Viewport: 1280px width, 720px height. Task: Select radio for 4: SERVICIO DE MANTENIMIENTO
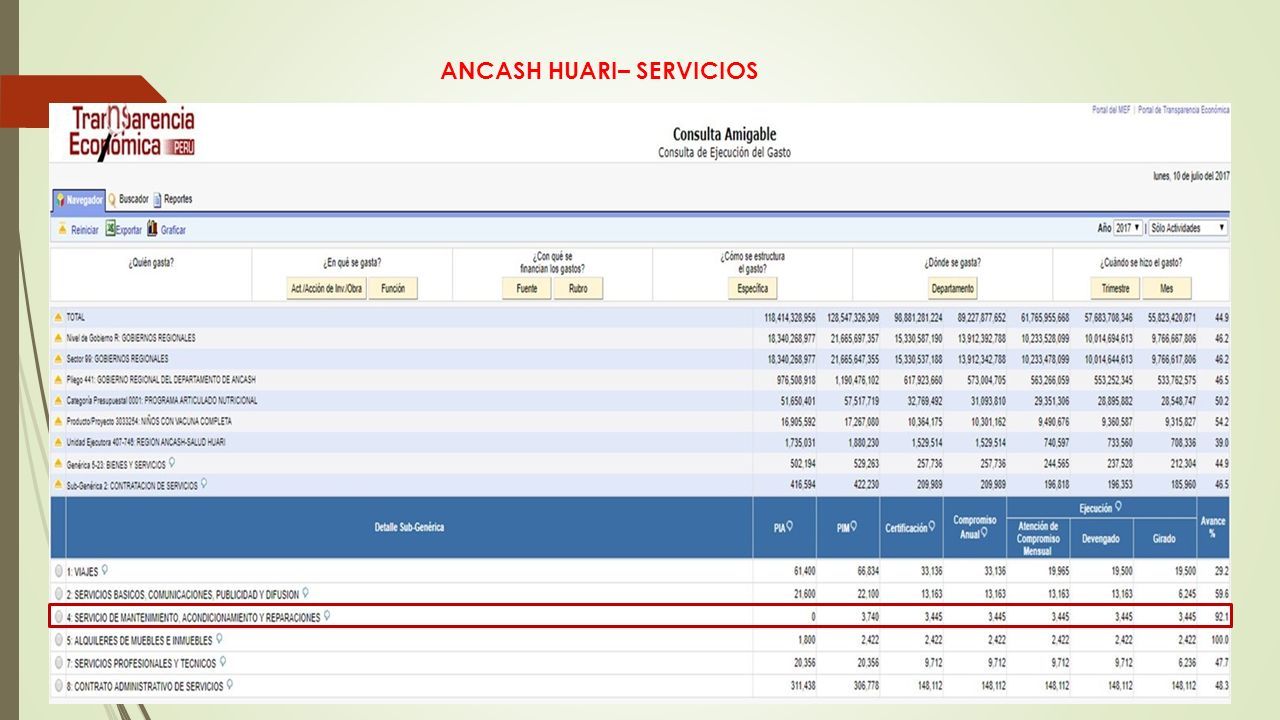59,617
